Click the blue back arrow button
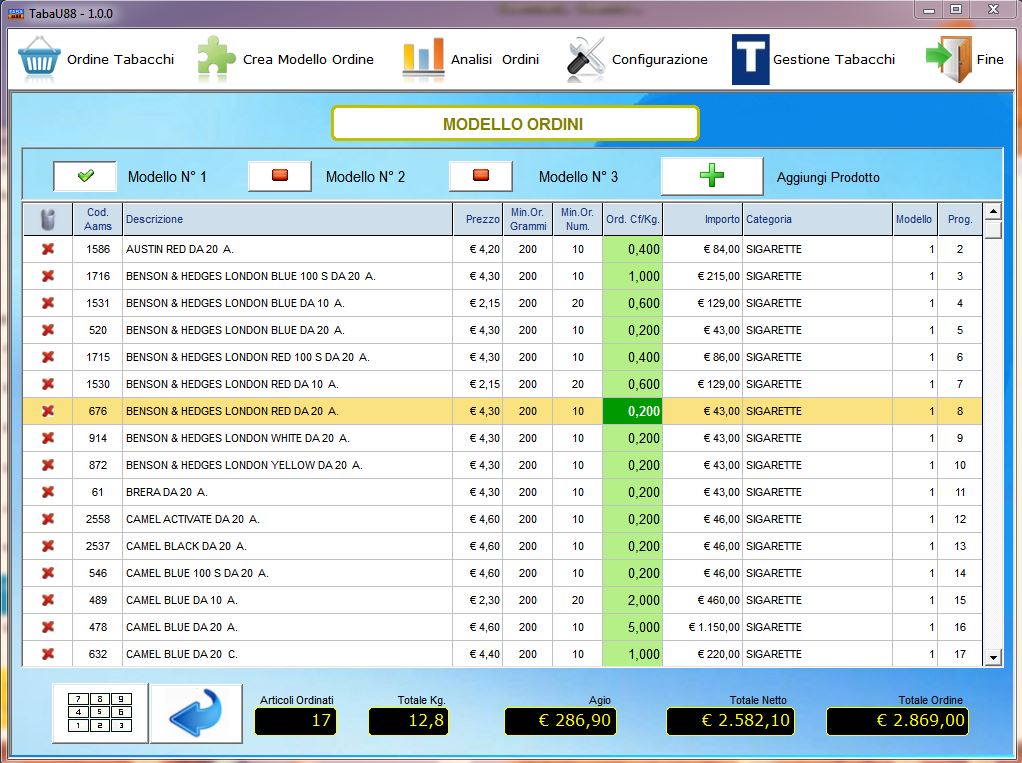This screenshot has height=763, width=1022. [196, 713]
